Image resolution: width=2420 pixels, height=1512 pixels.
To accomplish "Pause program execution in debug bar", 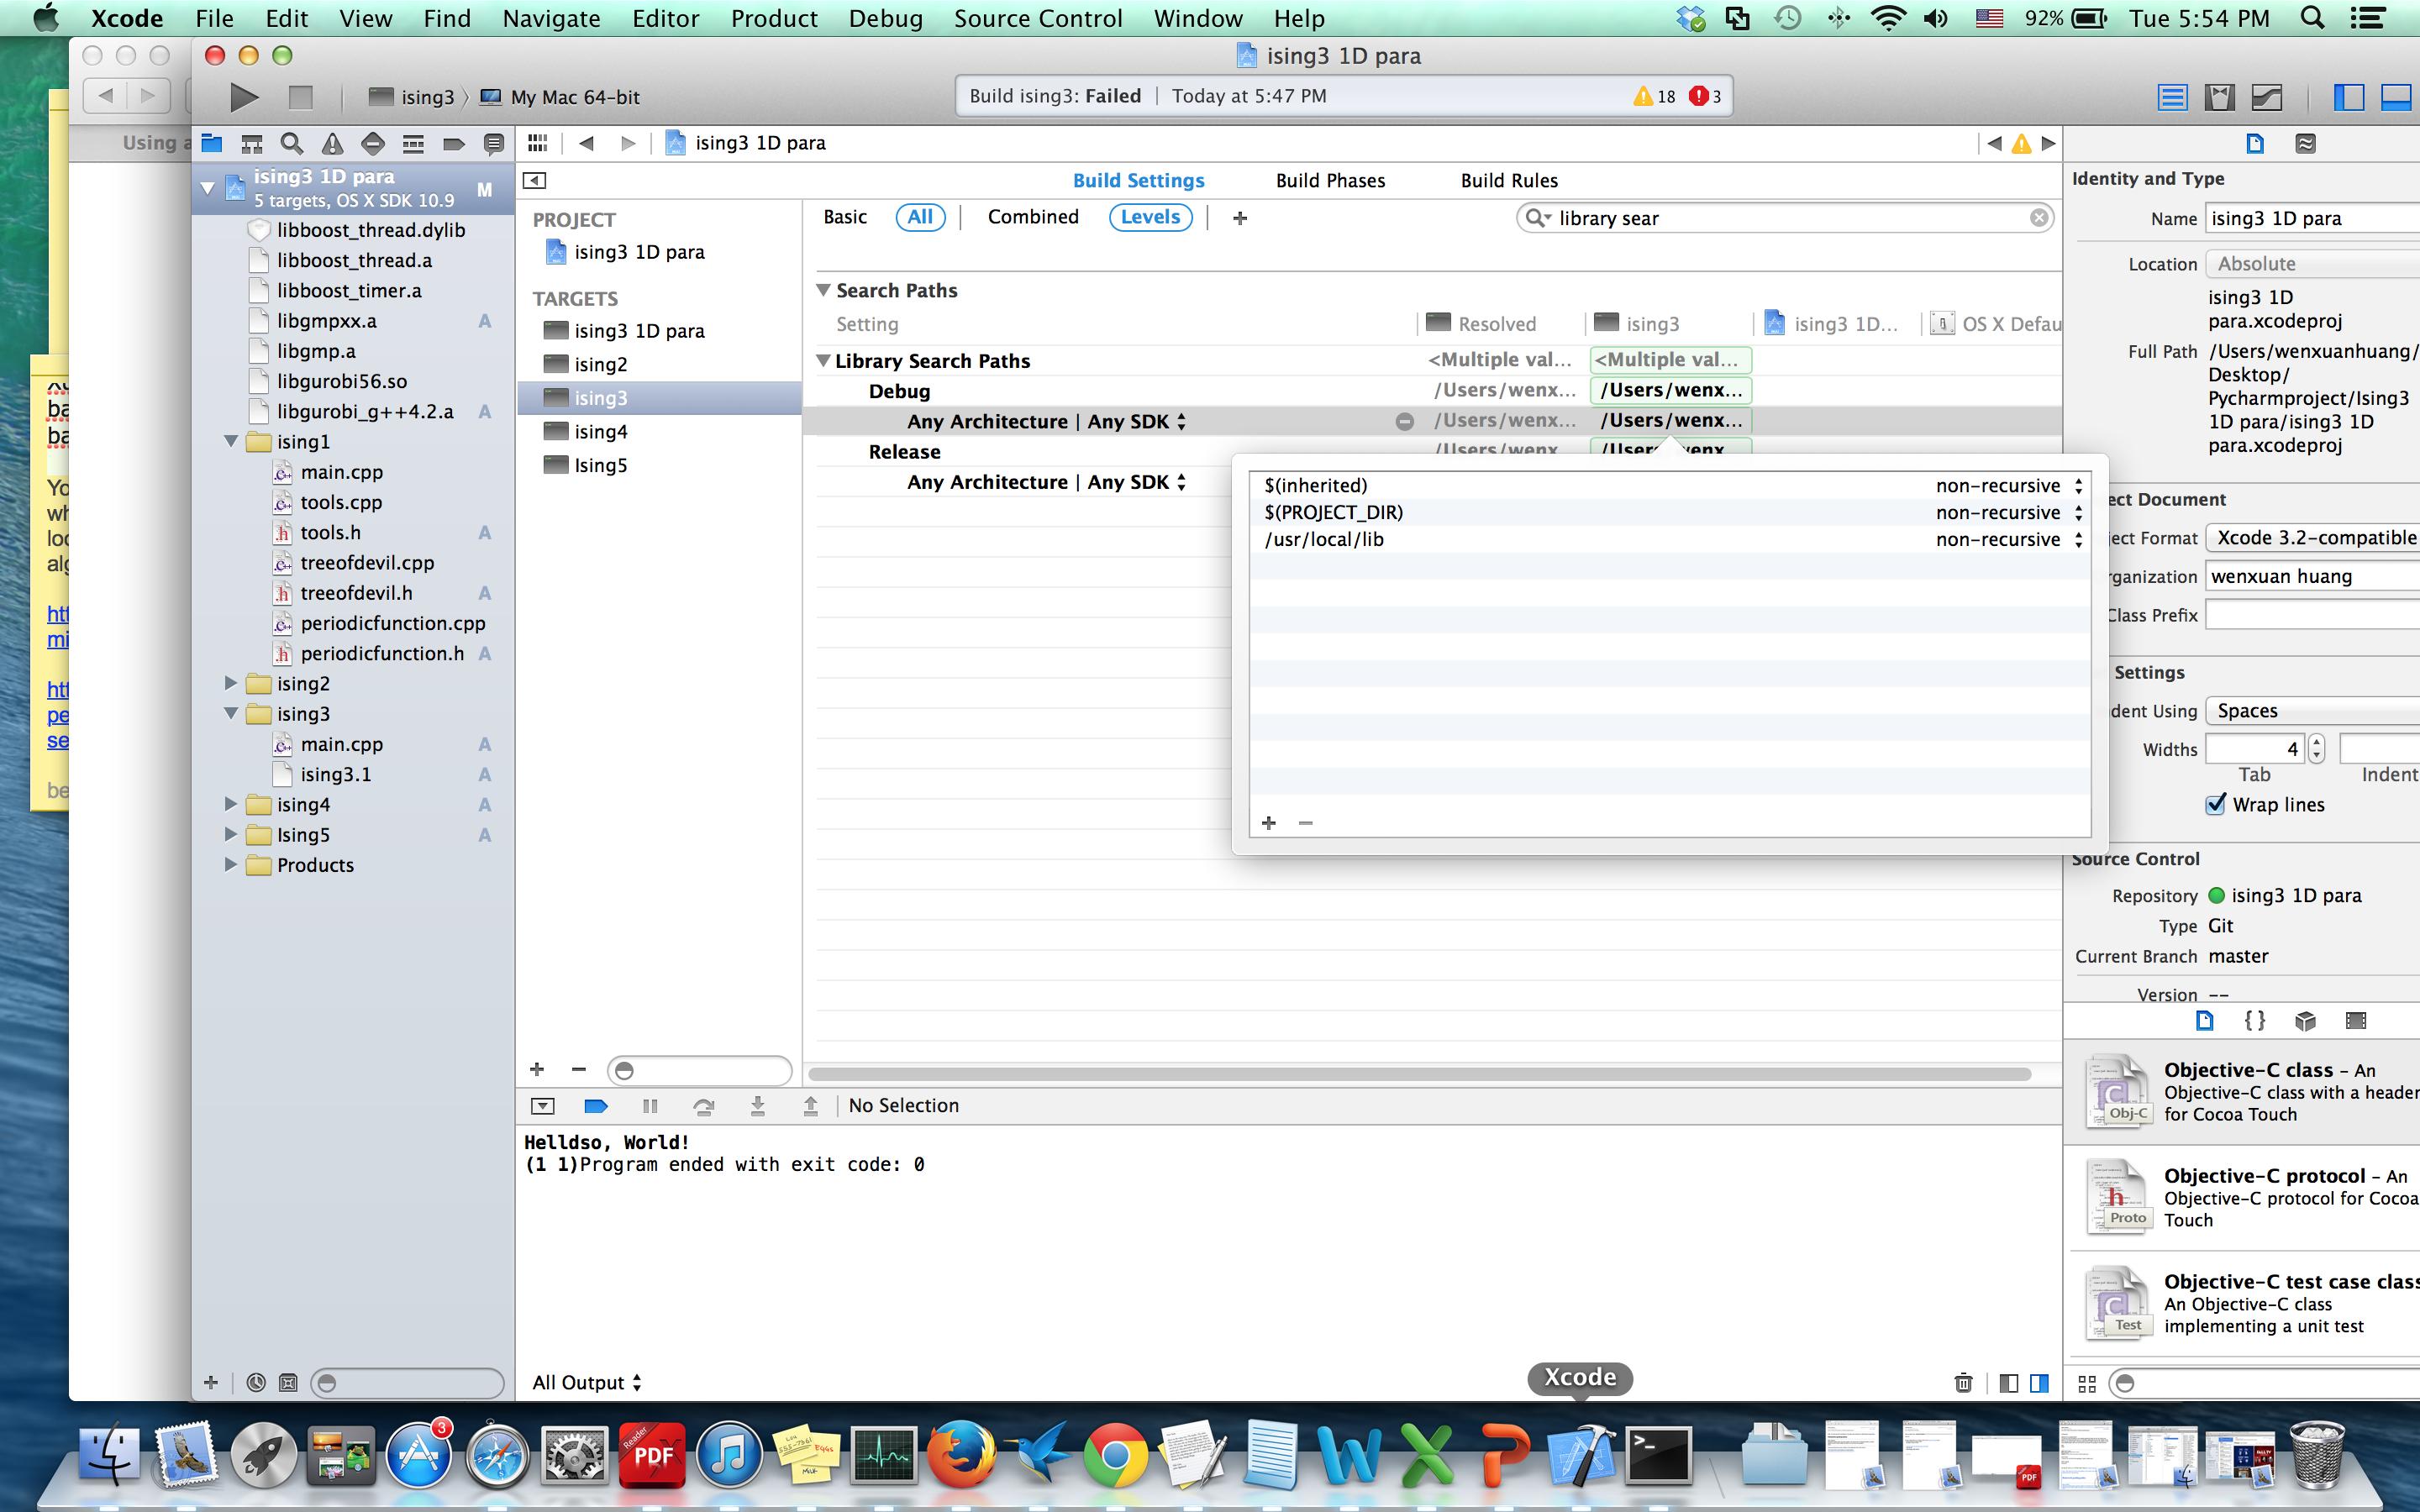I will pyautogui.click(x=650, y=1105).
